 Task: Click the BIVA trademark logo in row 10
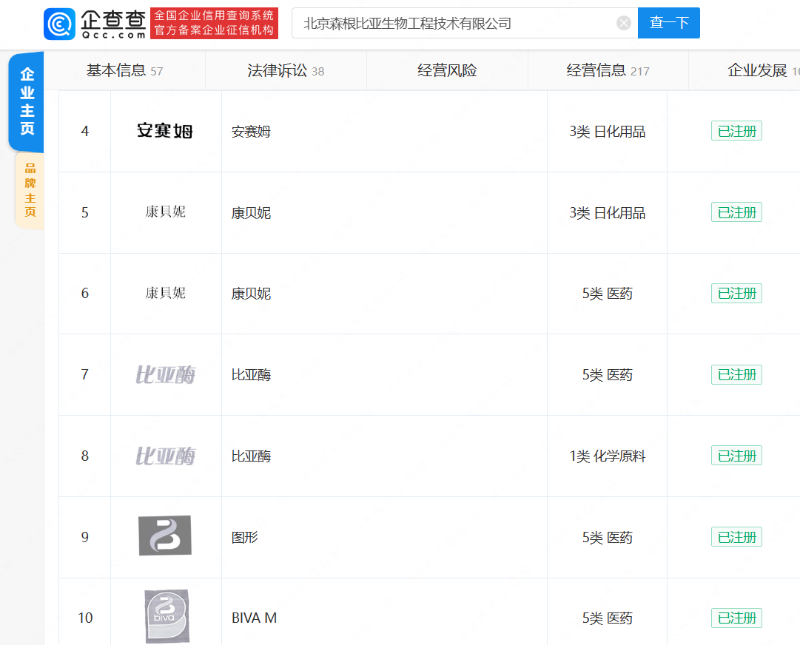click(x=165, y=617)
